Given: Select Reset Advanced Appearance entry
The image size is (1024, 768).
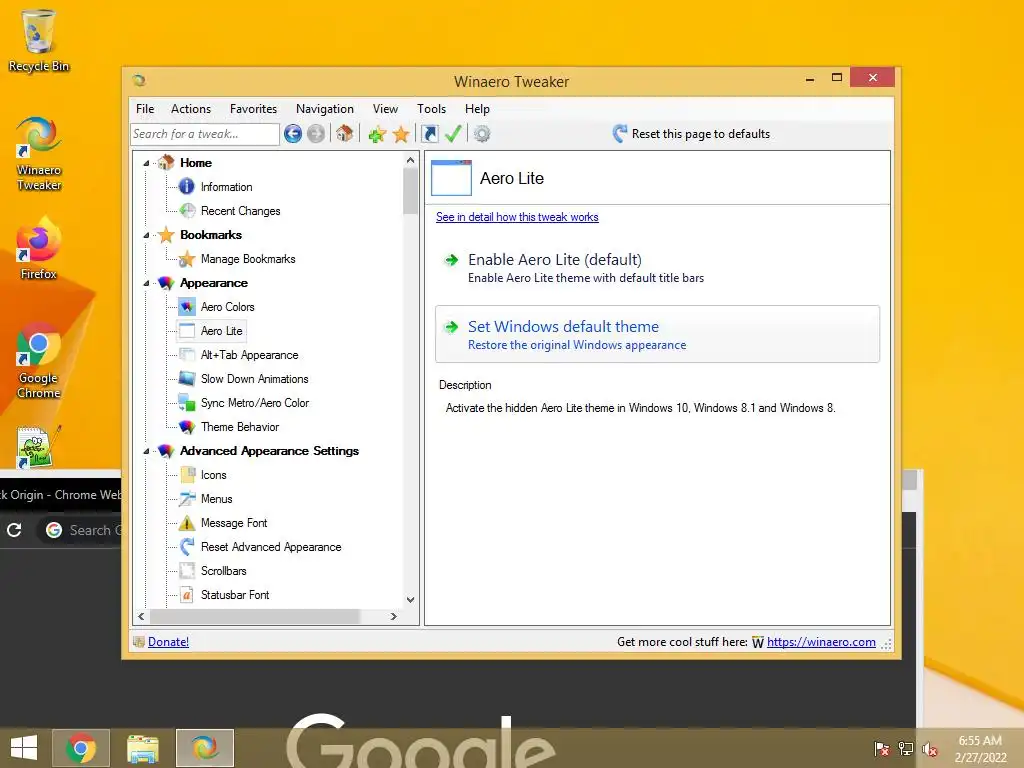Looking at the screenshot, I should (x=271, y=547).
